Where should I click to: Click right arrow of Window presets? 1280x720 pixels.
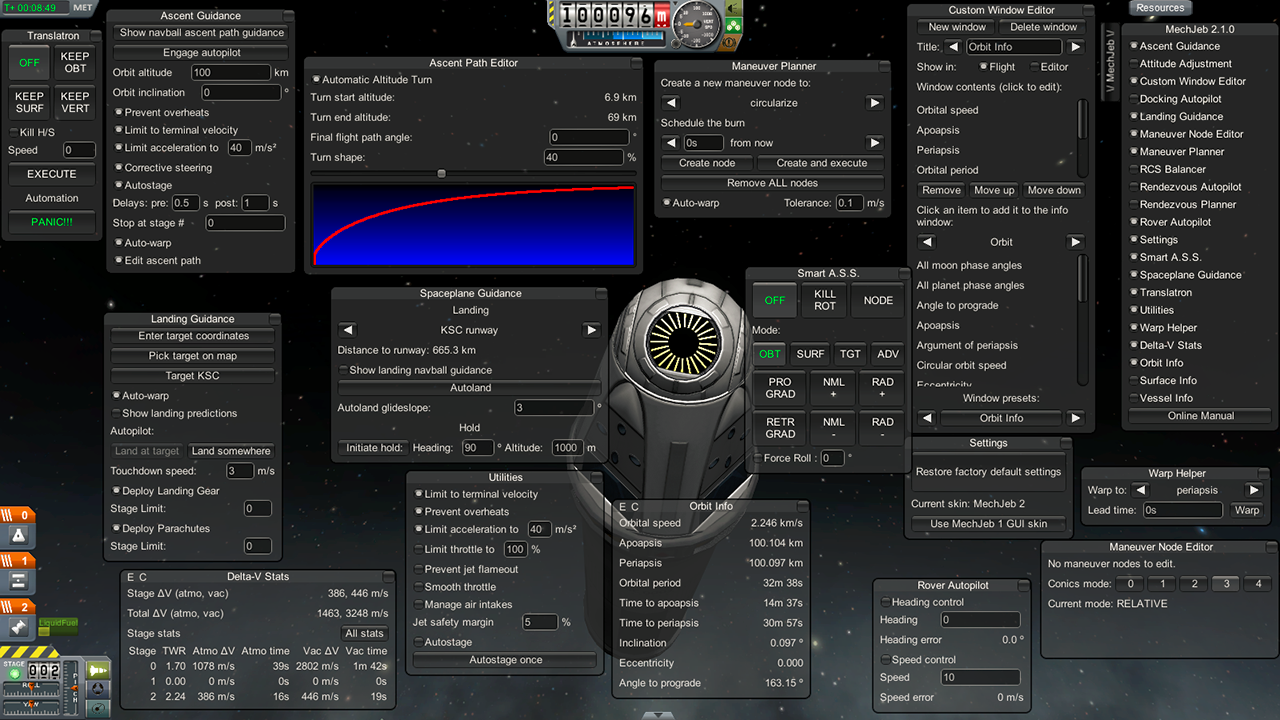tap(1076, 418)
